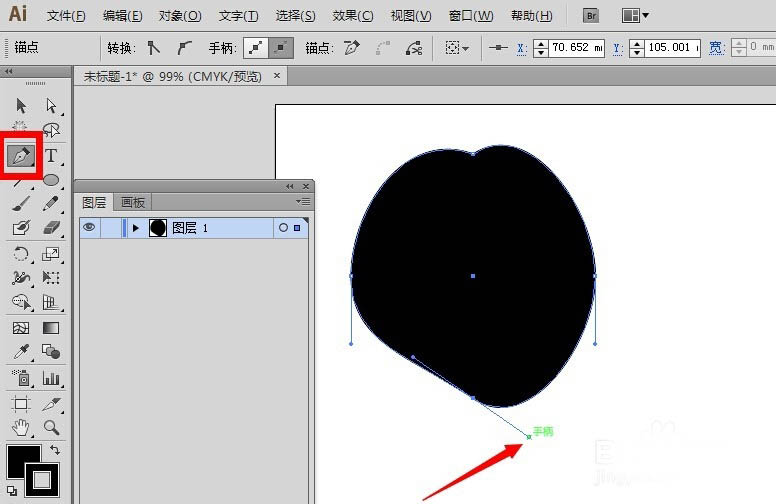Select the Artboard tool
This screenshot has height=504, width=776.
point(21,404)
